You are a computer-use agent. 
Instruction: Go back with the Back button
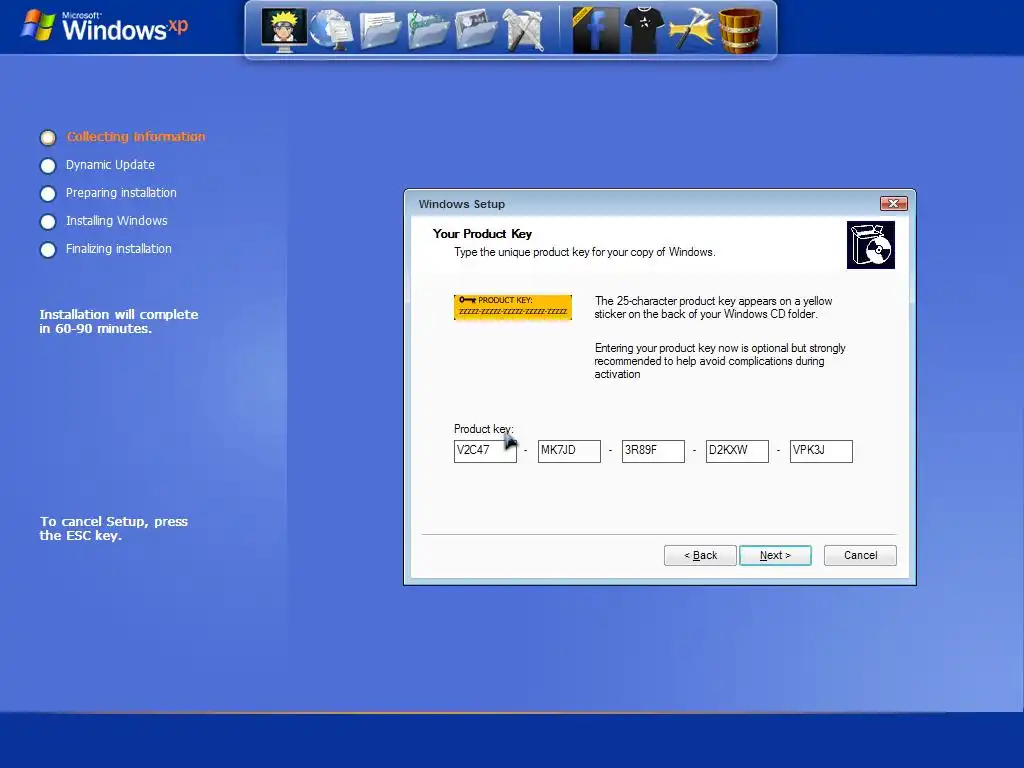700,555
